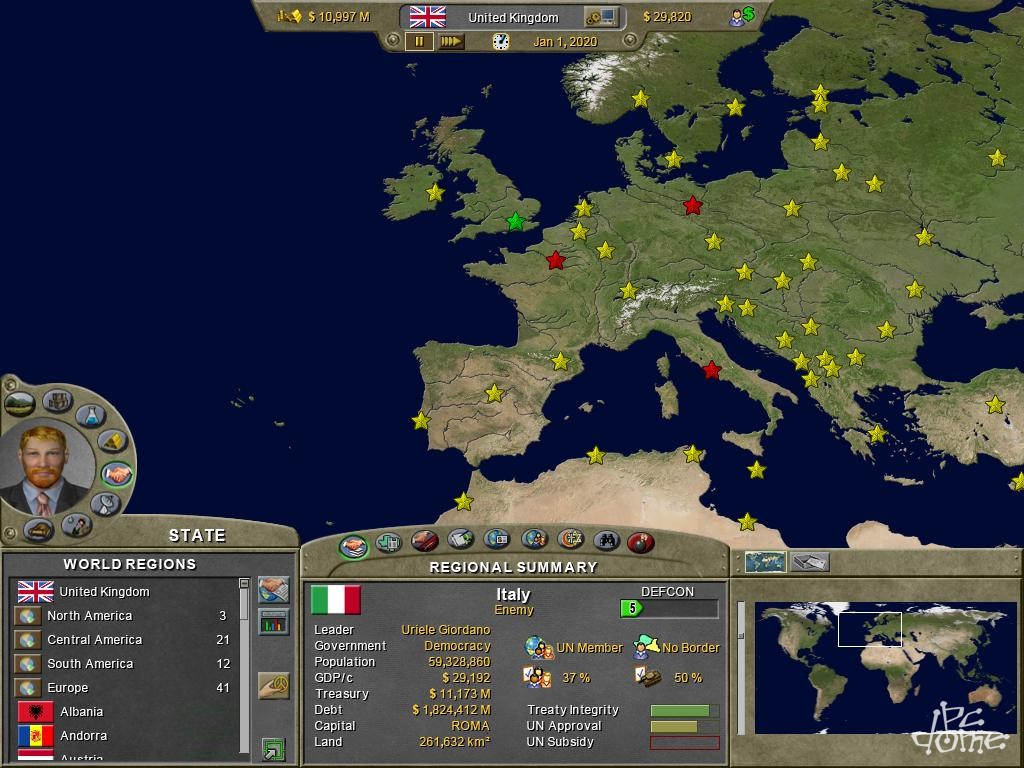Open the Research department flask icon

pos(91,415)
